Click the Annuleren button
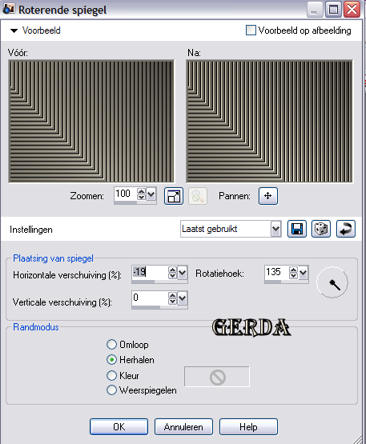This screenshot has height=444, width=366. [x=183, y=427]
